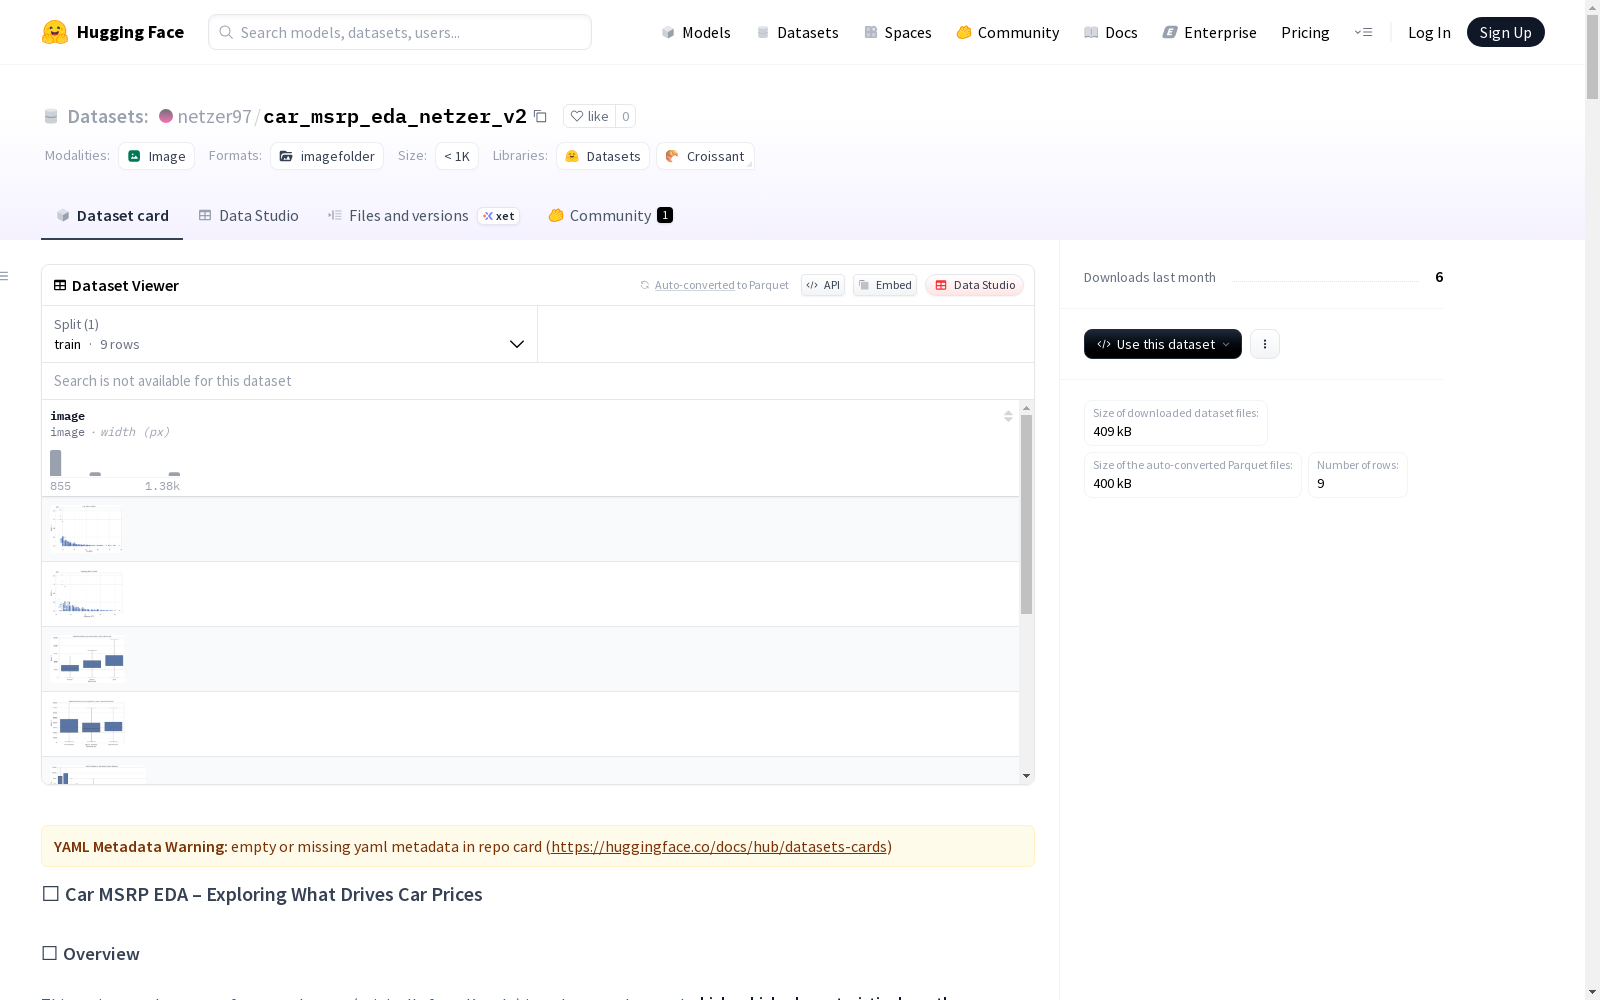Toggle the left sidebar table of contents icon
1600x1000 pixels.
[5, 276]
